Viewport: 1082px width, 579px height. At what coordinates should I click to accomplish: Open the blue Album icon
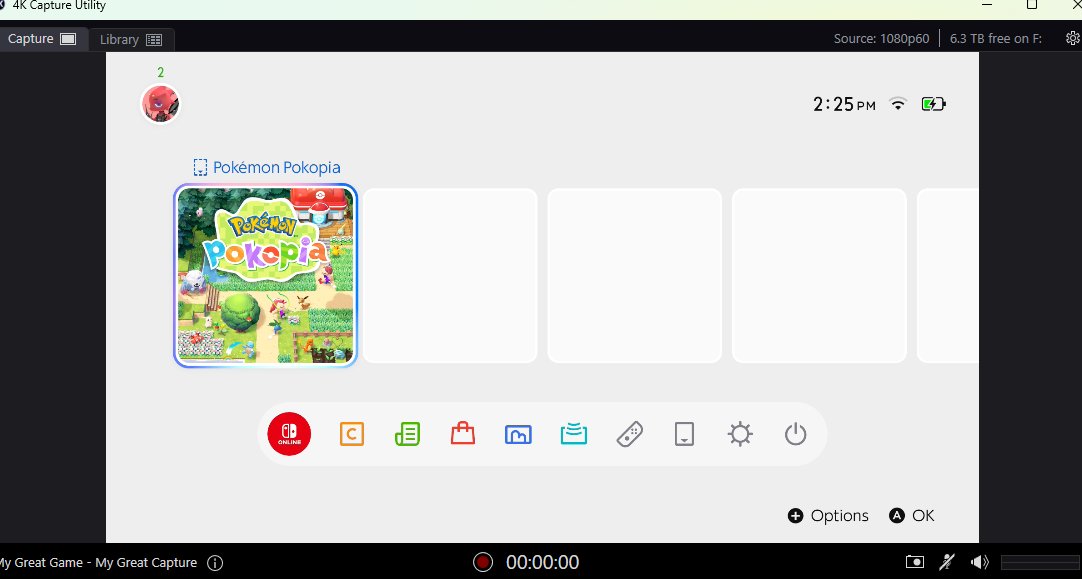point(518,434)
